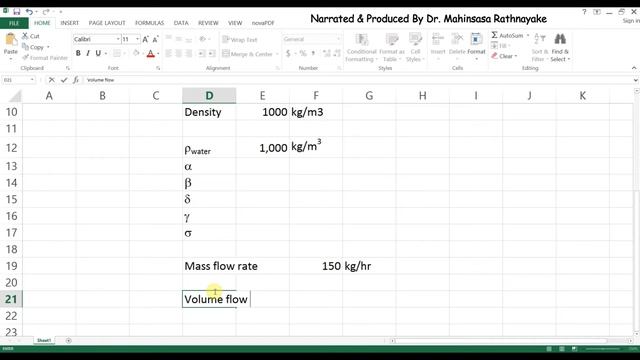Viewport: 640px width, 360px height.
Task: Click the horizontal scrollbar
Action: [x=500, y=340]
